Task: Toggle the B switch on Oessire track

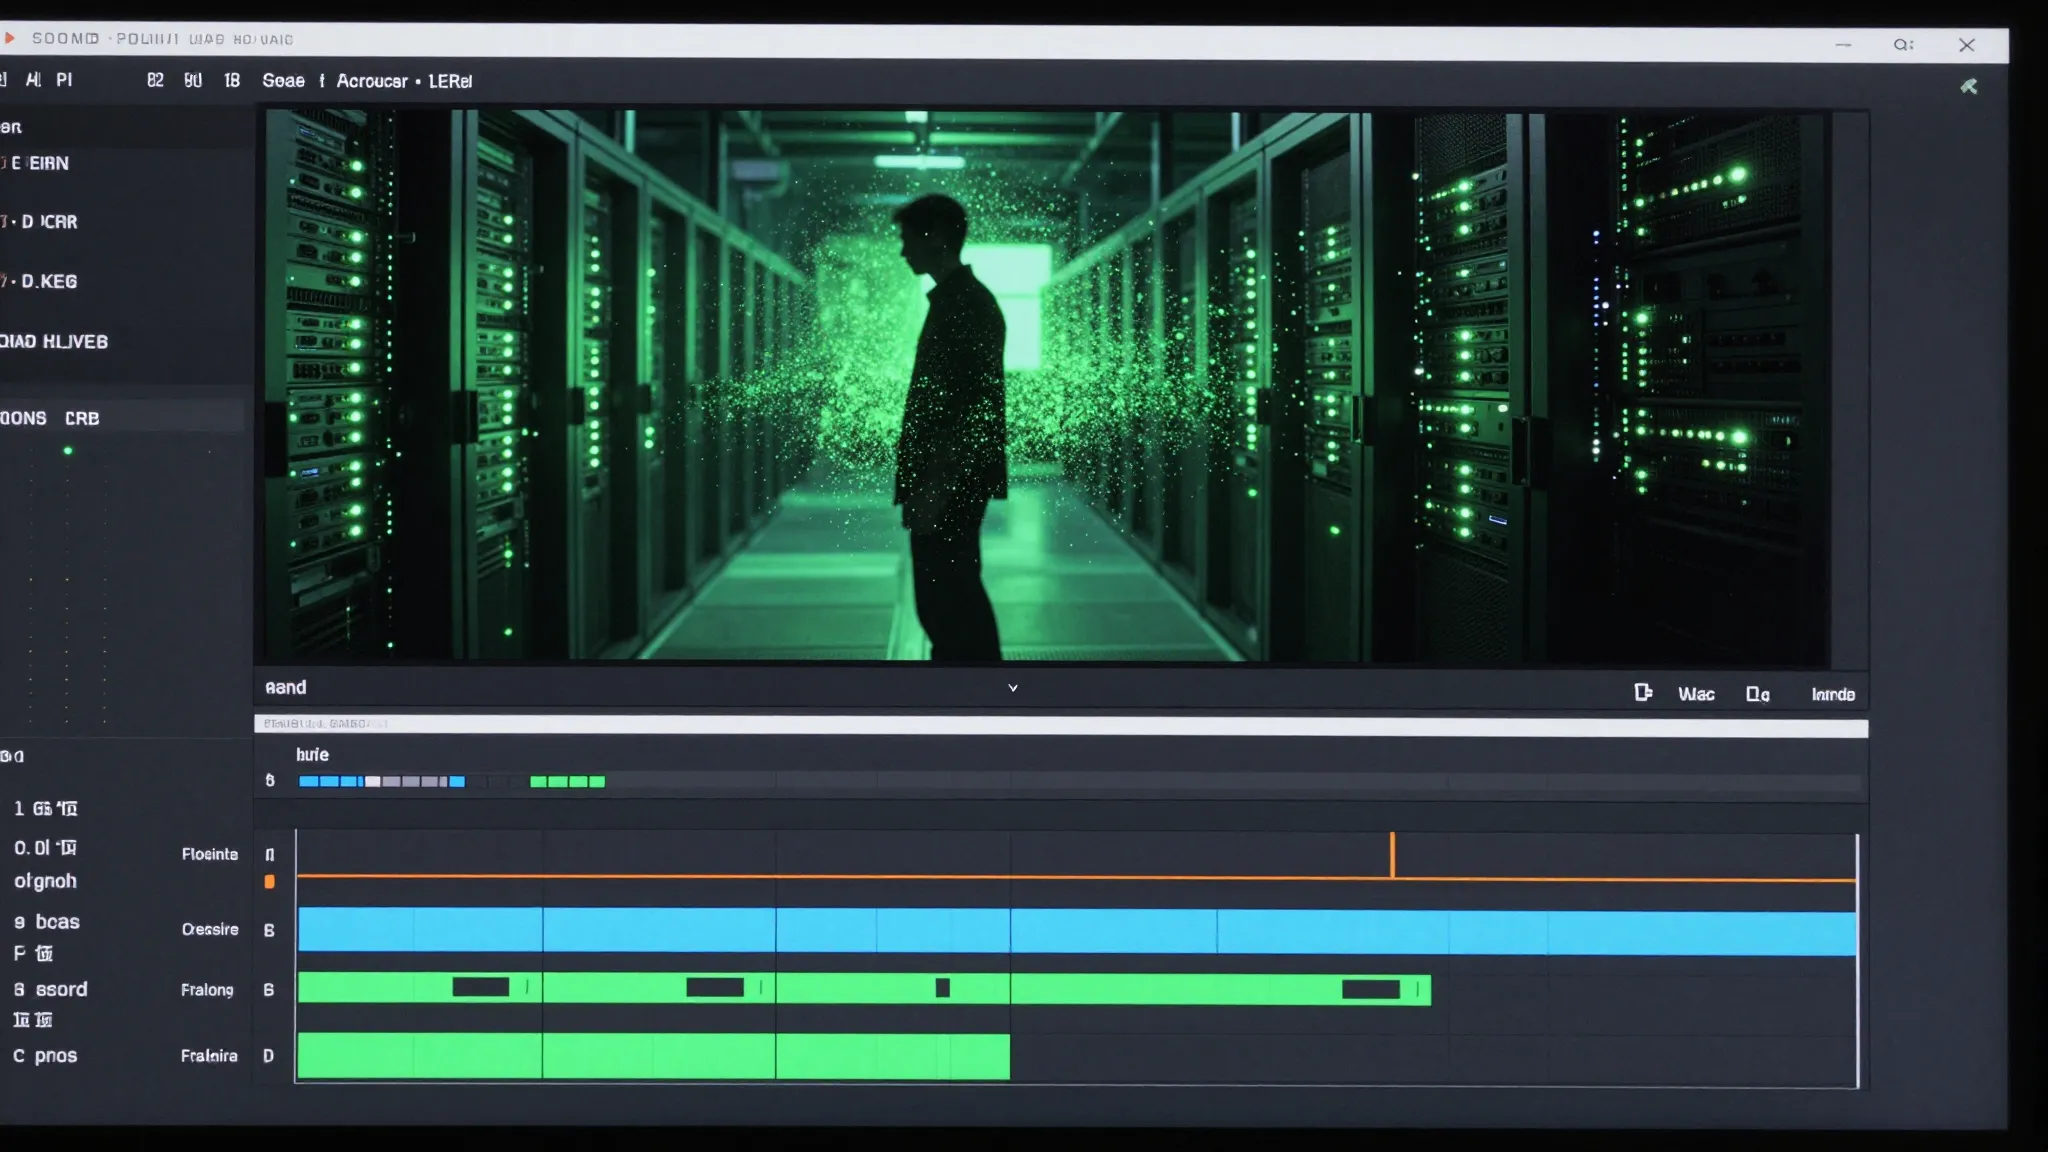Action: [x=269, y=930]
